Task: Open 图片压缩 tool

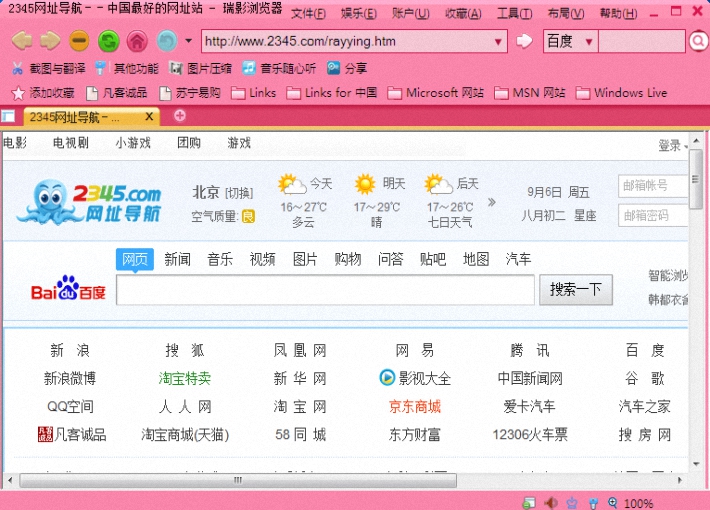Action: tap(200, 68)
